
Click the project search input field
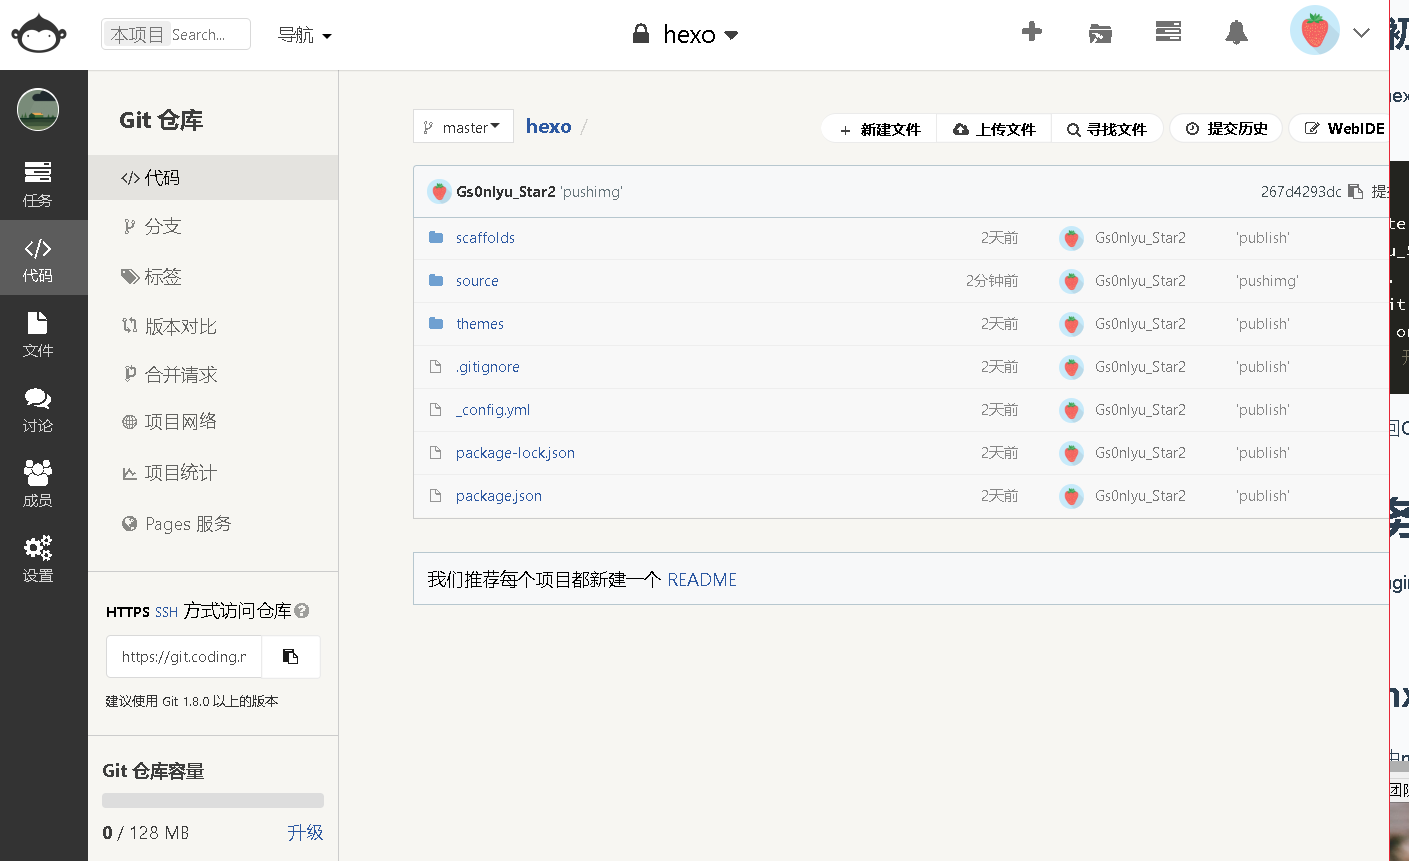[208, 35]
